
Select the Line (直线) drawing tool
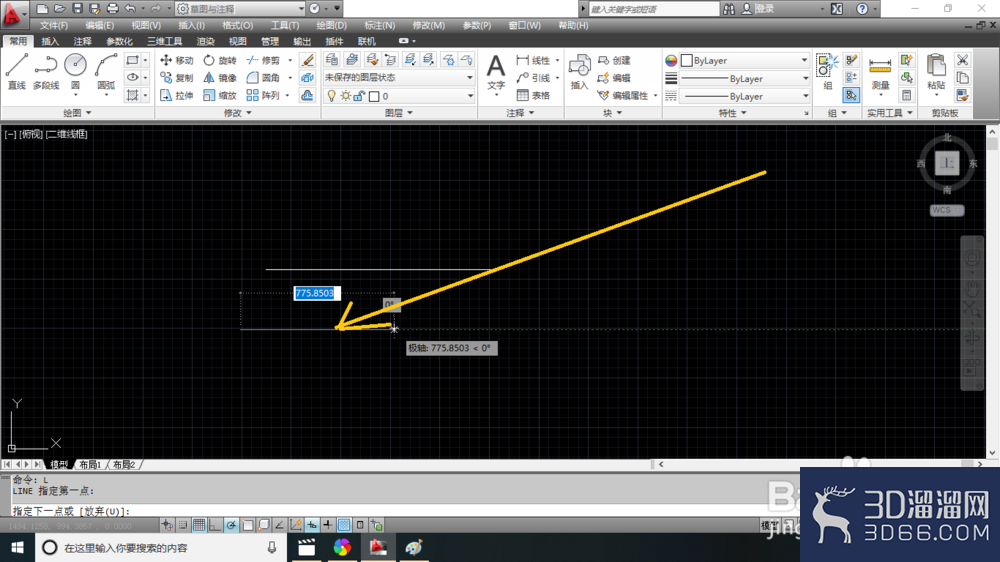[17, 71]
